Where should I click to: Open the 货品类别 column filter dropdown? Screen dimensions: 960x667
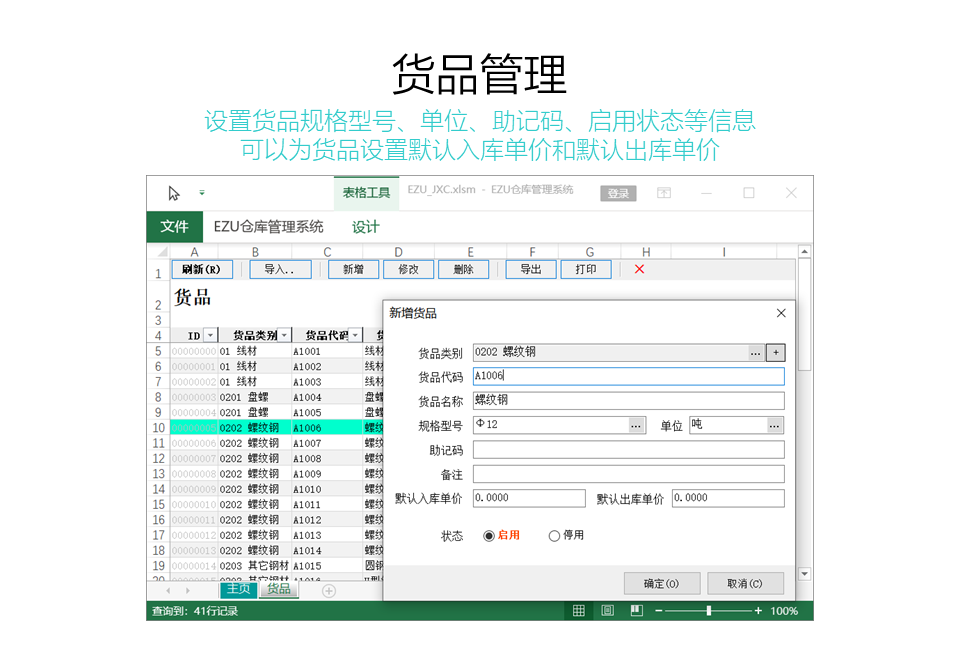[284, 336]
